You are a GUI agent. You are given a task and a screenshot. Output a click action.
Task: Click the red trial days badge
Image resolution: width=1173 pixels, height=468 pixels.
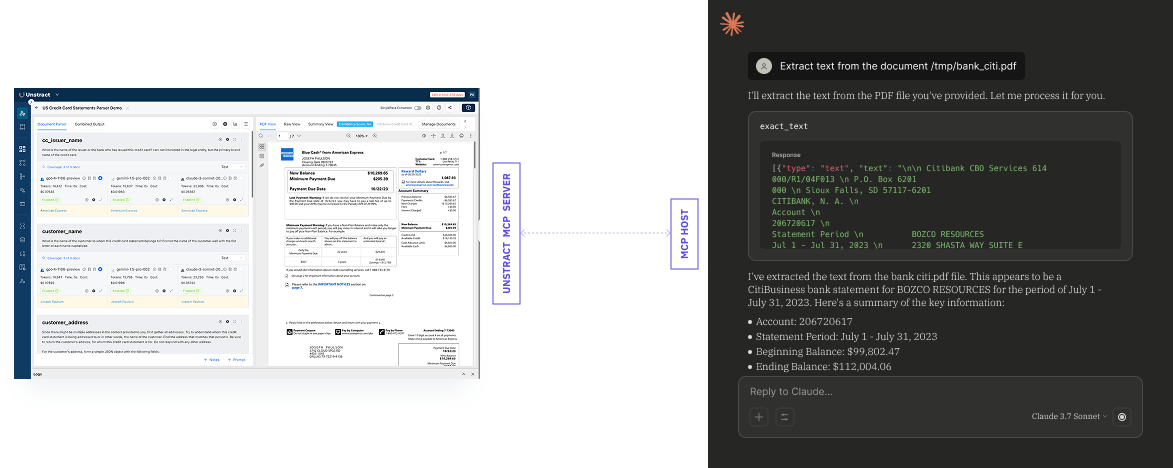pos(447,95)
